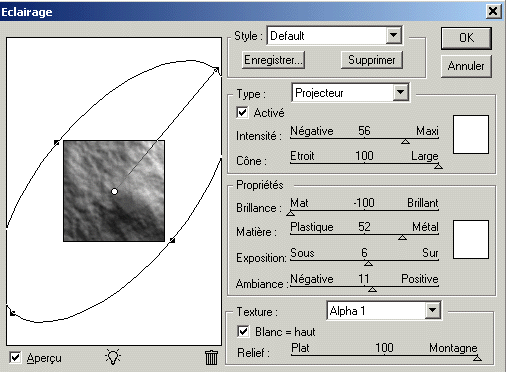
Task: Click the lower-right ellipse handle near preview image
Action: coord(172,240)
